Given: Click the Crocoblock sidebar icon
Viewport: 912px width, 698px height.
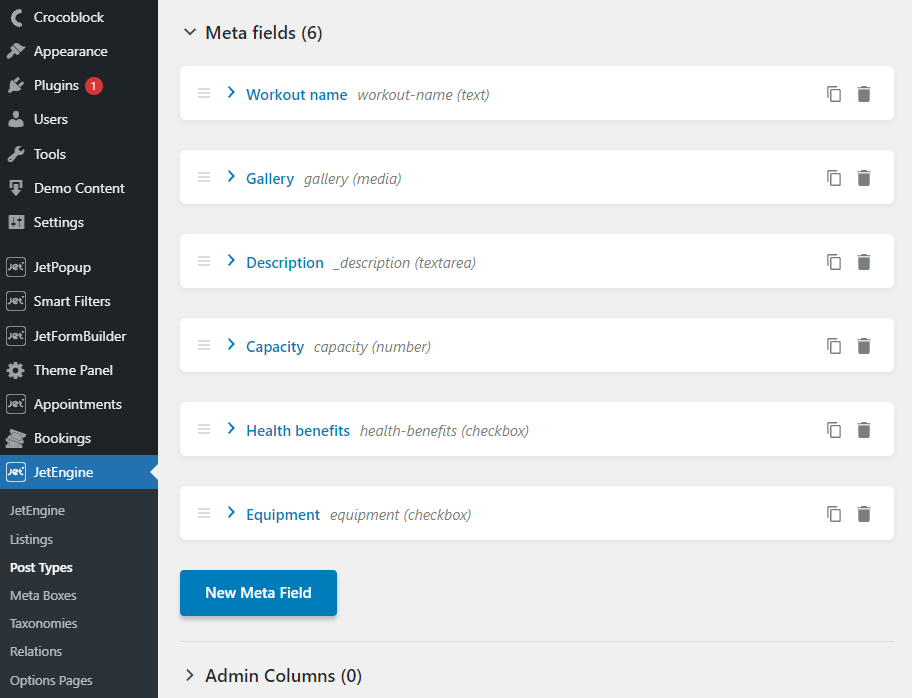Looking at the screenshot, I should [x=16, y=17].
